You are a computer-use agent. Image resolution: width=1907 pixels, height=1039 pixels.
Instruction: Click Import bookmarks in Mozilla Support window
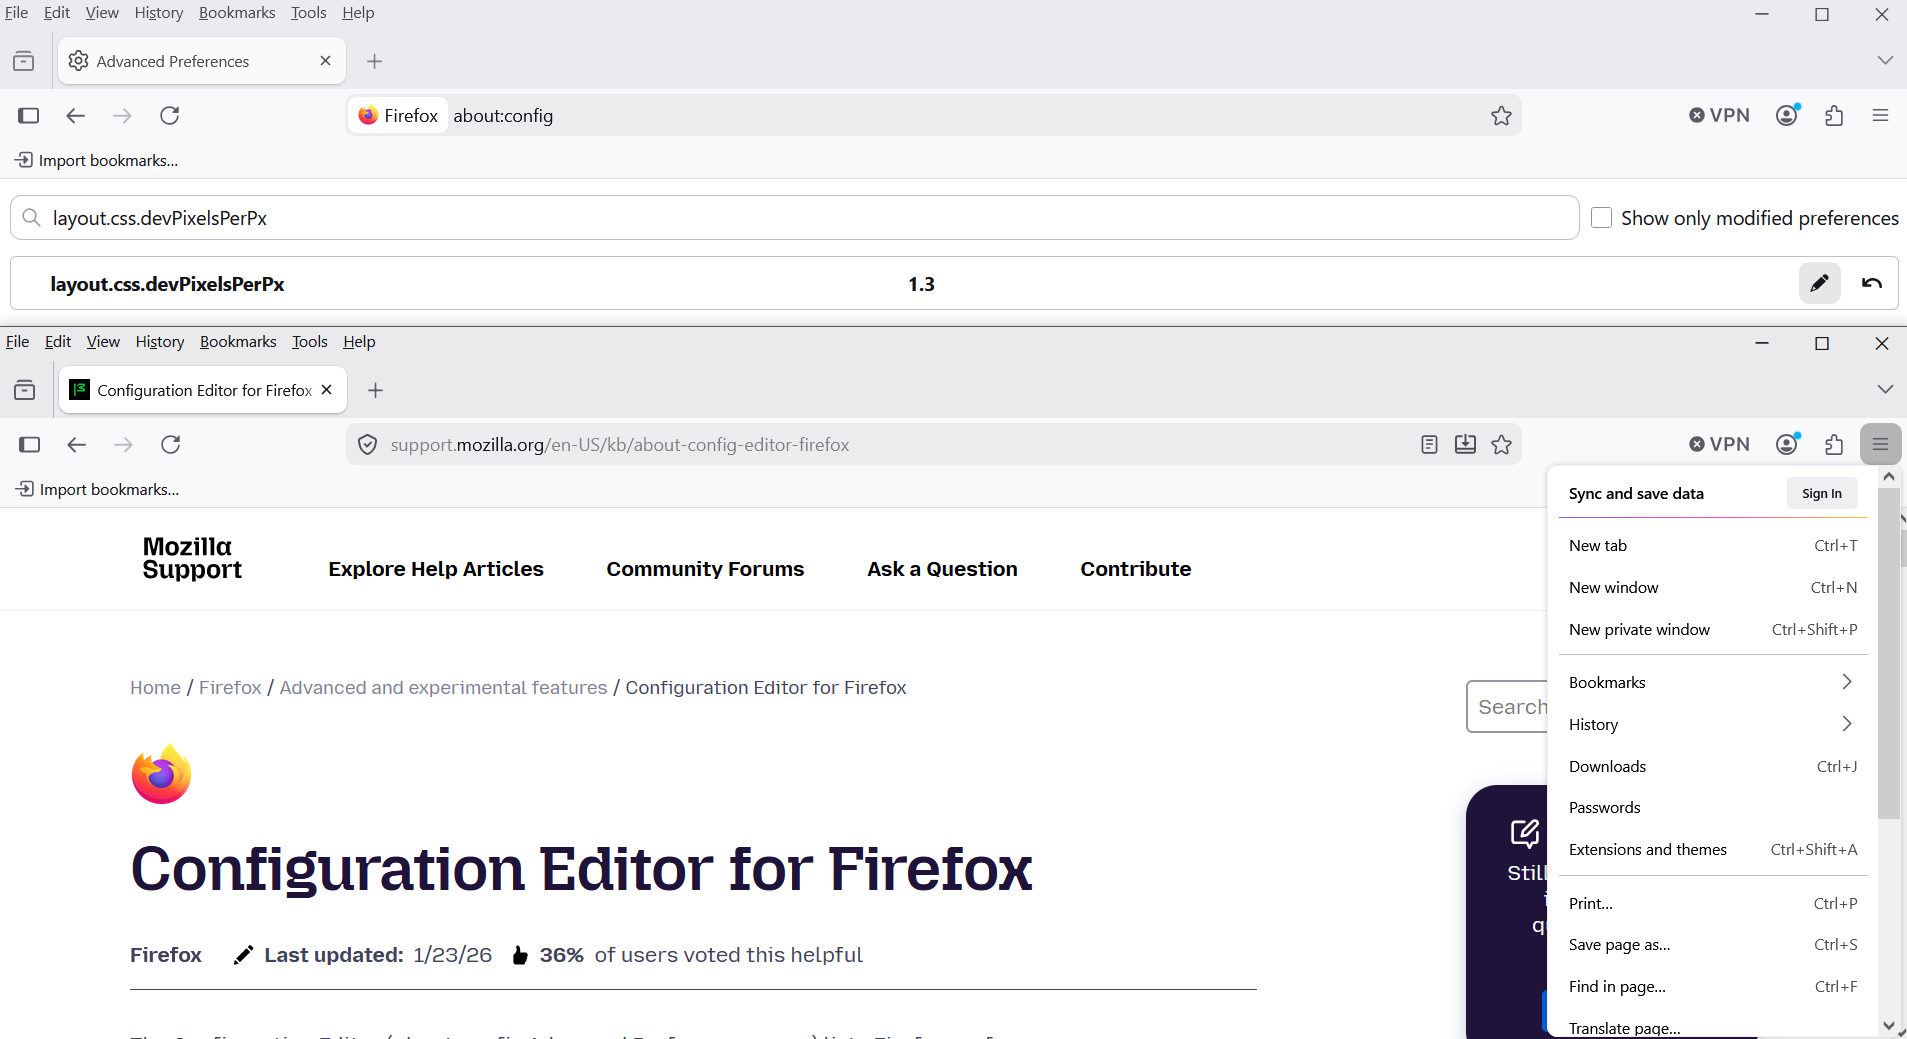click(x=98, y=490)
